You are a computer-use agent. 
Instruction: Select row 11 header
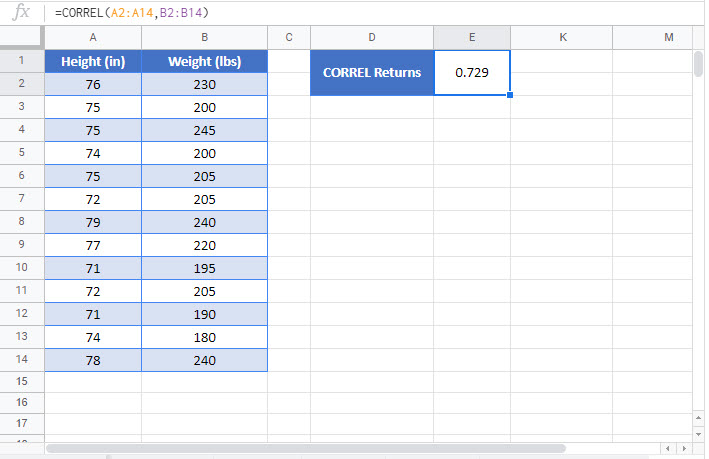[22, 290]
